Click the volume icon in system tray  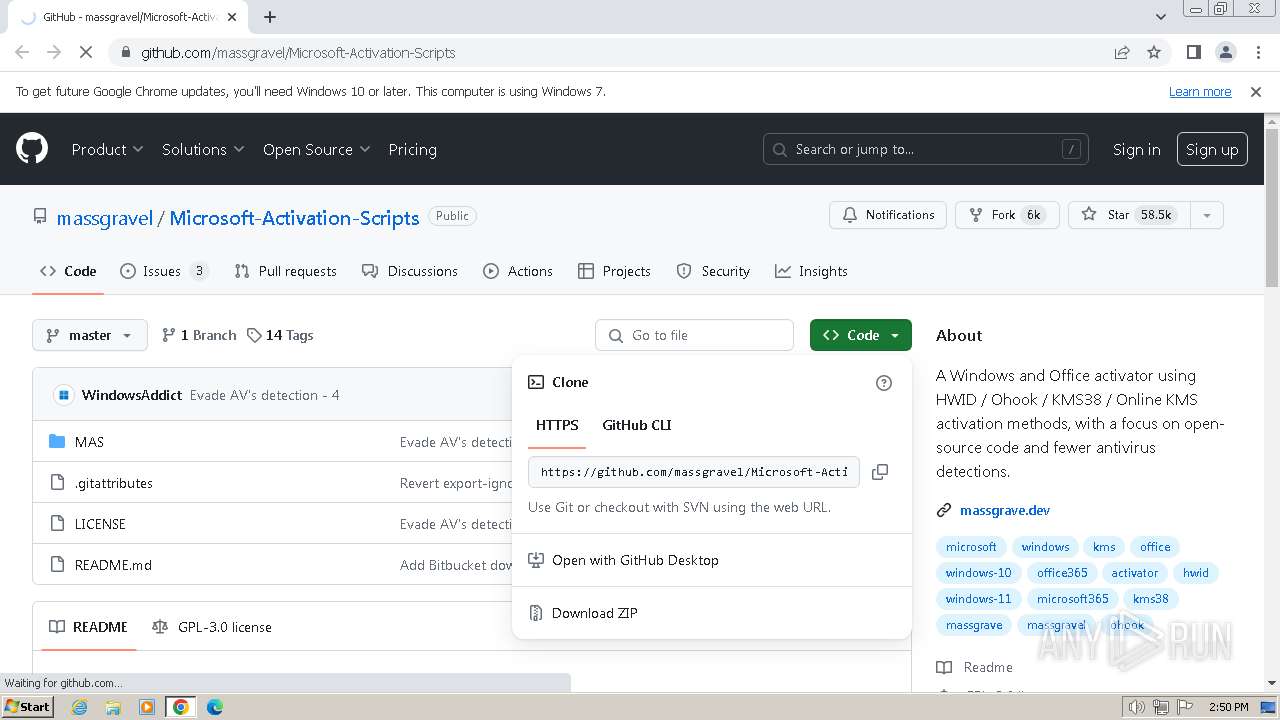point(1136,707)
